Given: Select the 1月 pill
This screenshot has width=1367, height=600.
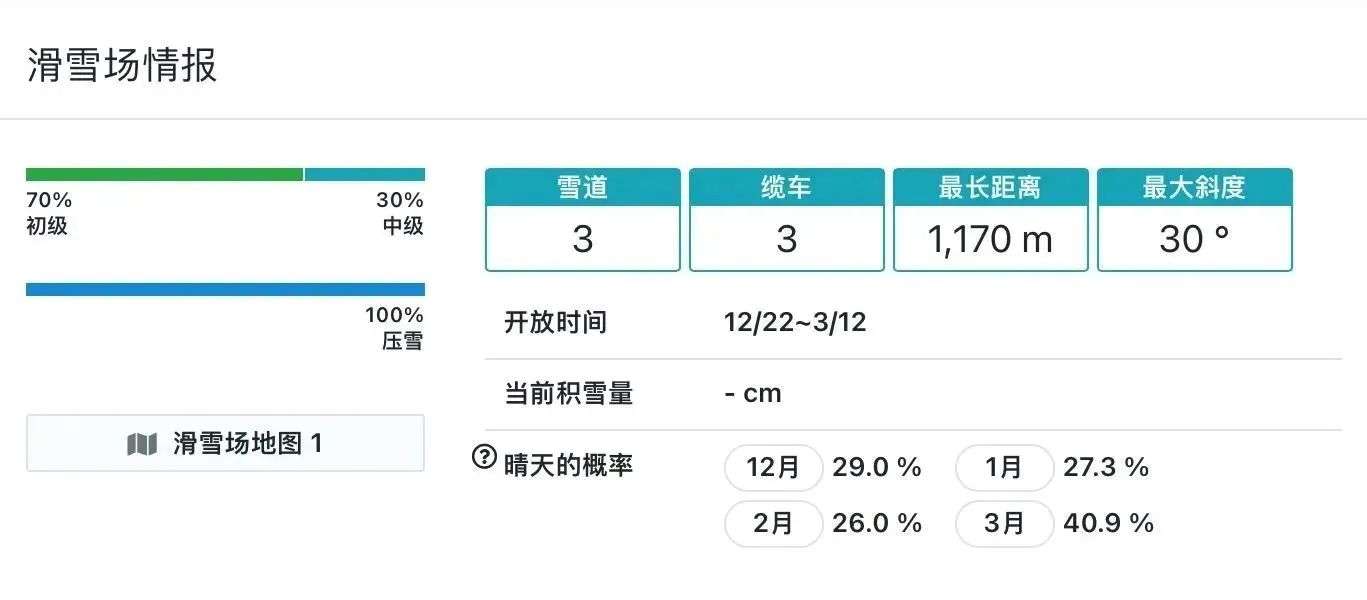Looking at the screenshot, I should 1004,468.
